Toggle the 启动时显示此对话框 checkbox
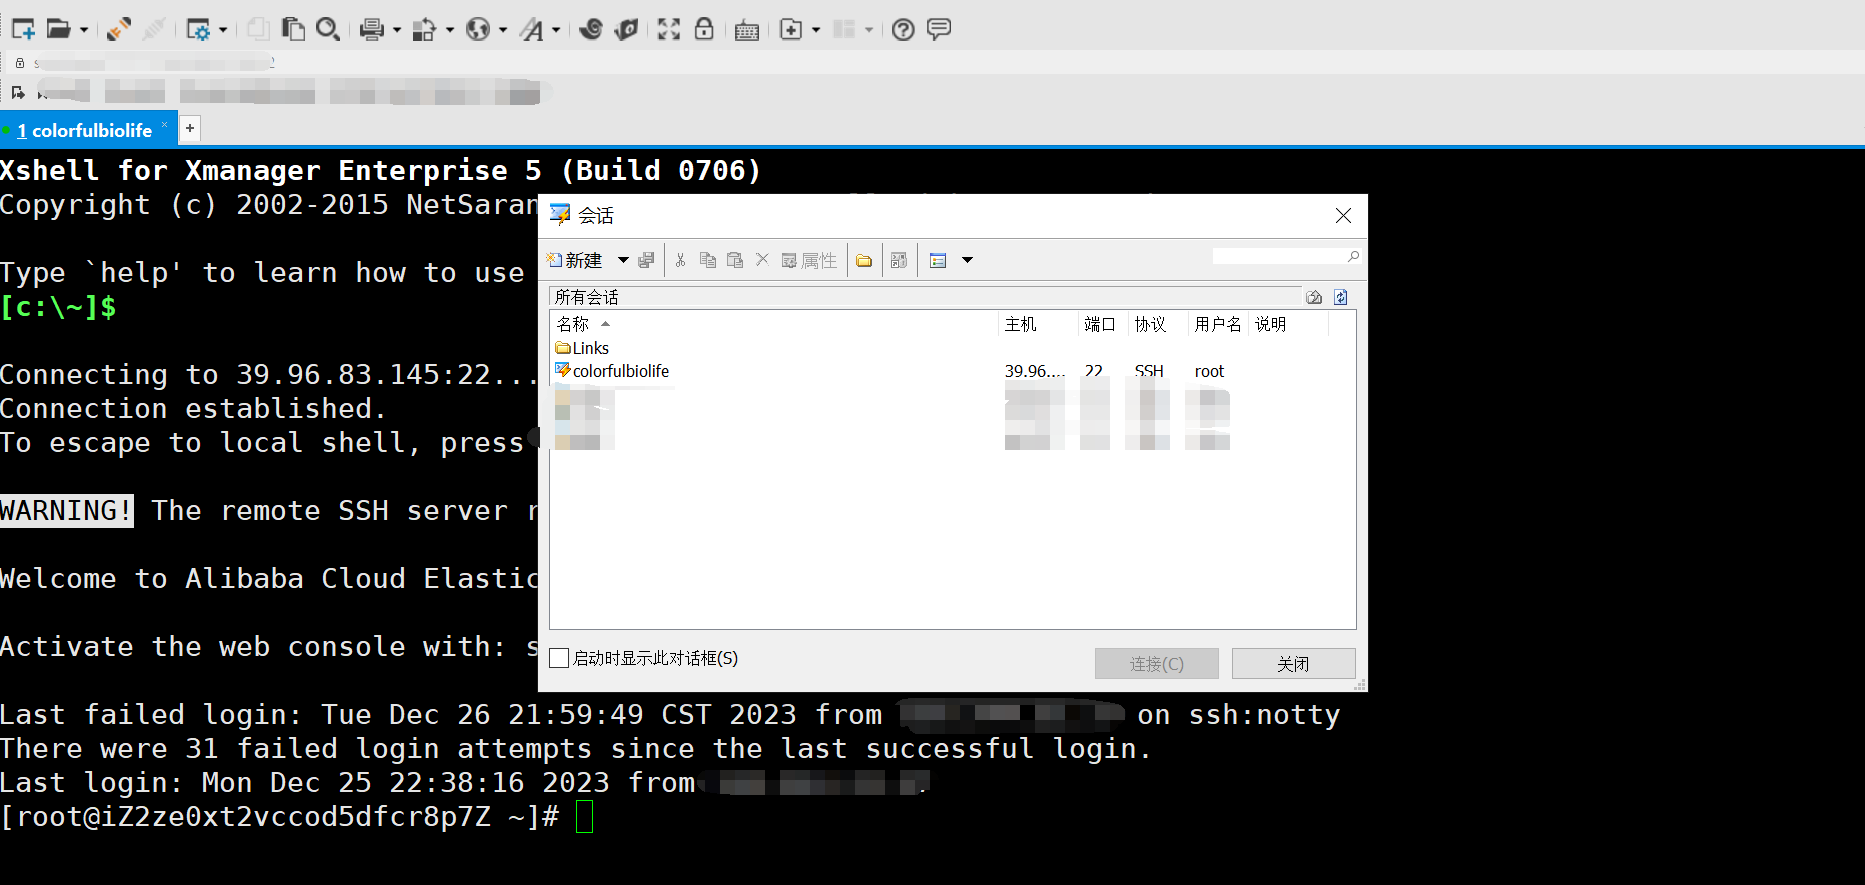The height and width of the screenshot is (885, 1865). pos(560,658)
